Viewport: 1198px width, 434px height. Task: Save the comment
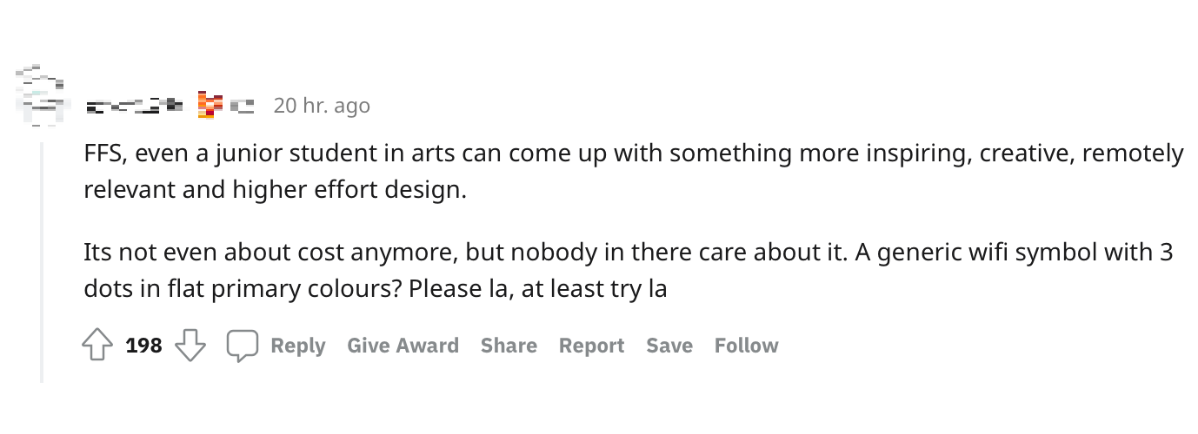[x=669, y=345]
